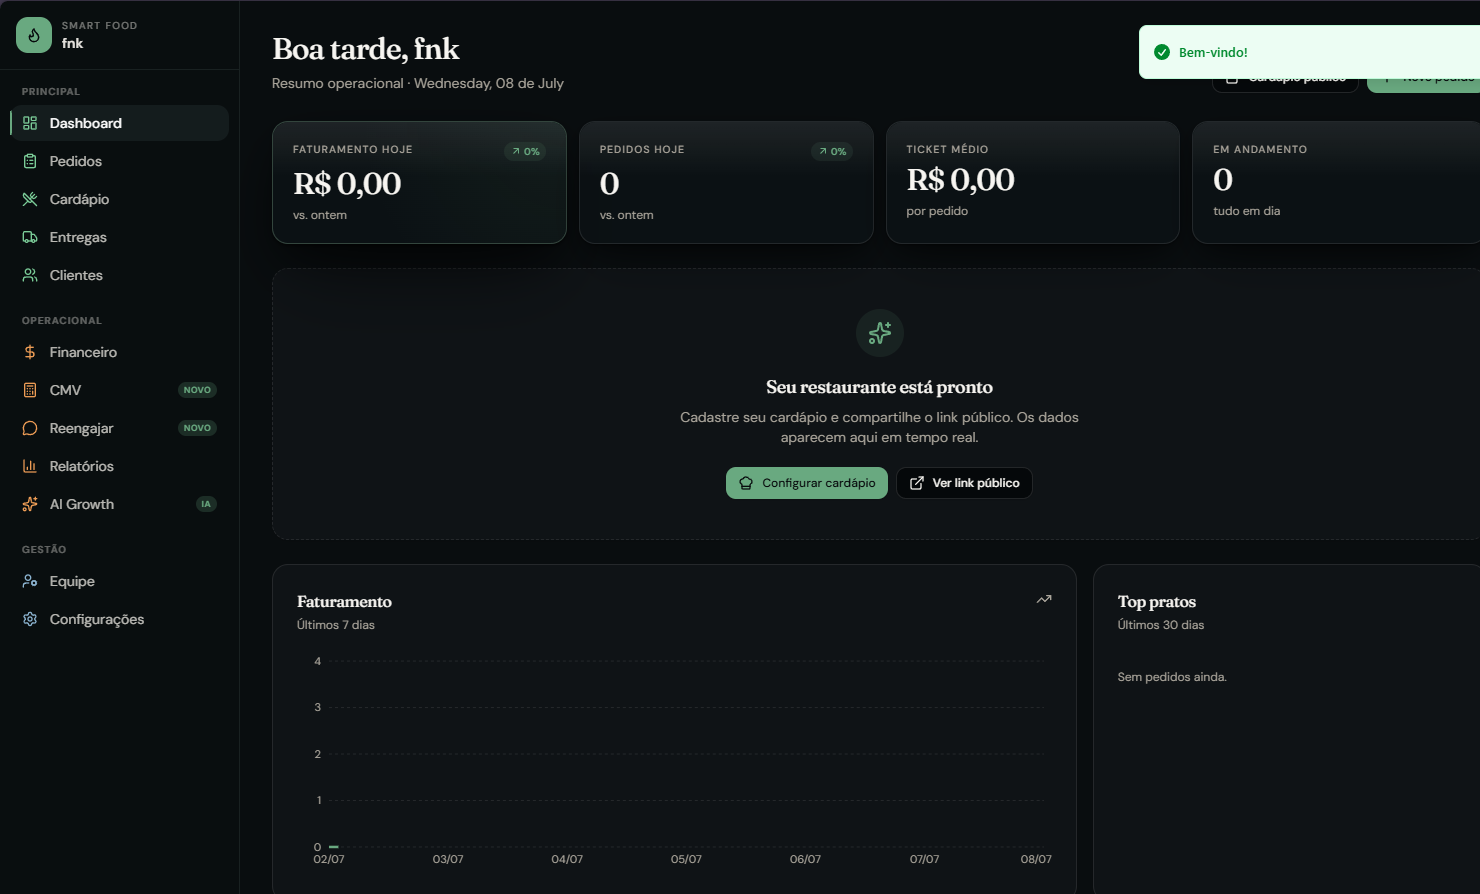The image size is (1480, 894).
Task: Open Relatórios
Action: (119, 466)
